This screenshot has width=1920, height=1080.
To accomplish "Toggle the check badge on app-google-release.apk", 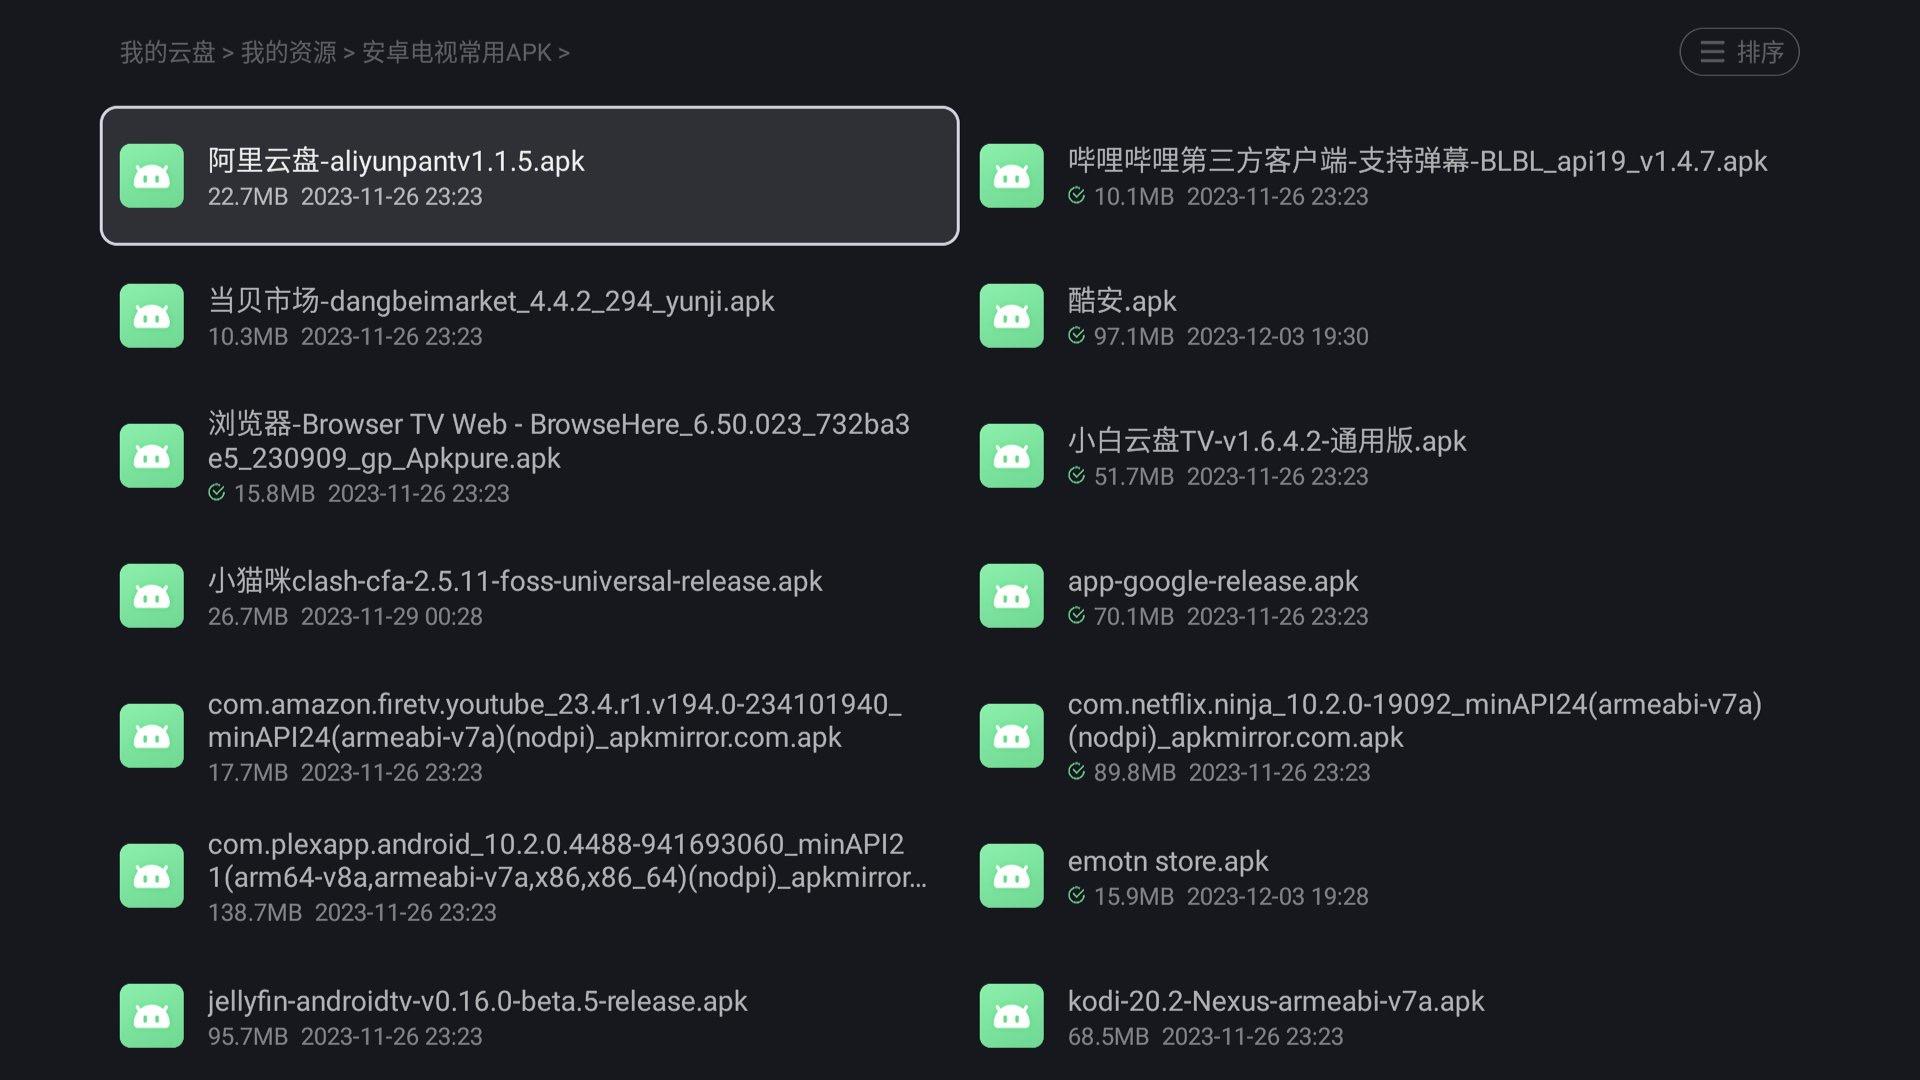I will point(1076,617).
